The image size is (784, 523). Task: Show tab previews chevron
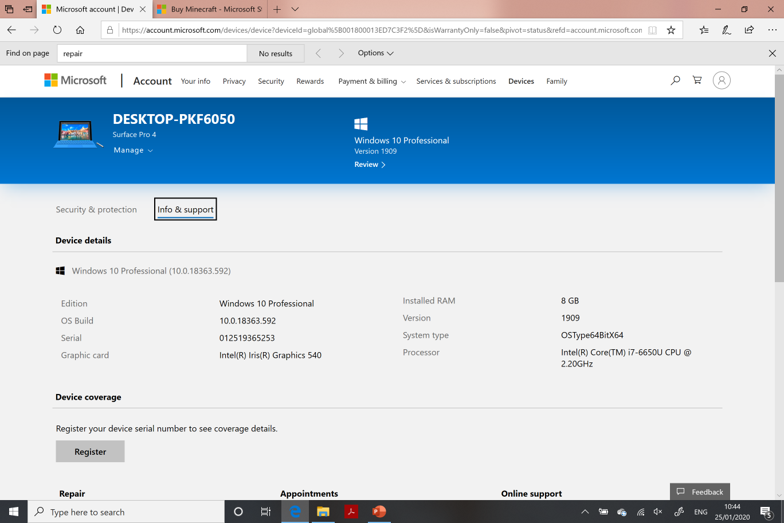tap(295, 9)
